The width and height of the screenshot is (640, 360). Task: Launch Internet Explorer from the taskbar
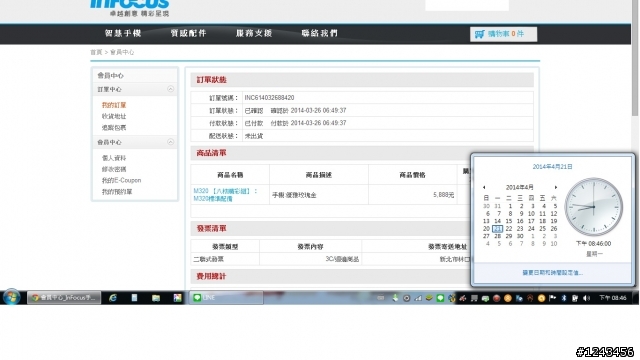(x=112, y=298)
